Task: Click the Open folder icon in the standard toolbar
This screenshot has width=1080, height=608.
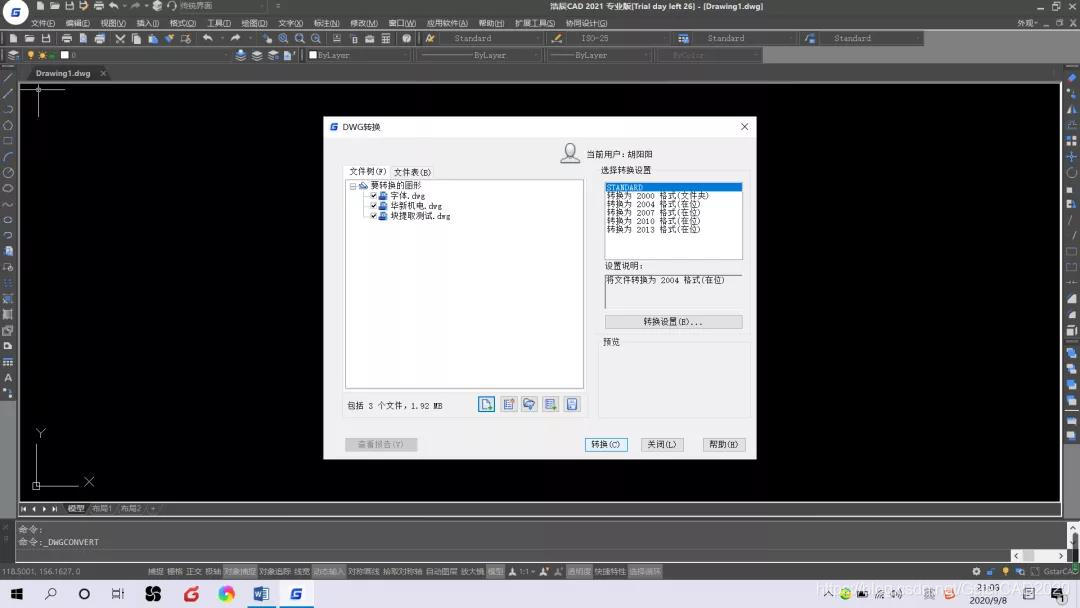Action: coord(30,39)
